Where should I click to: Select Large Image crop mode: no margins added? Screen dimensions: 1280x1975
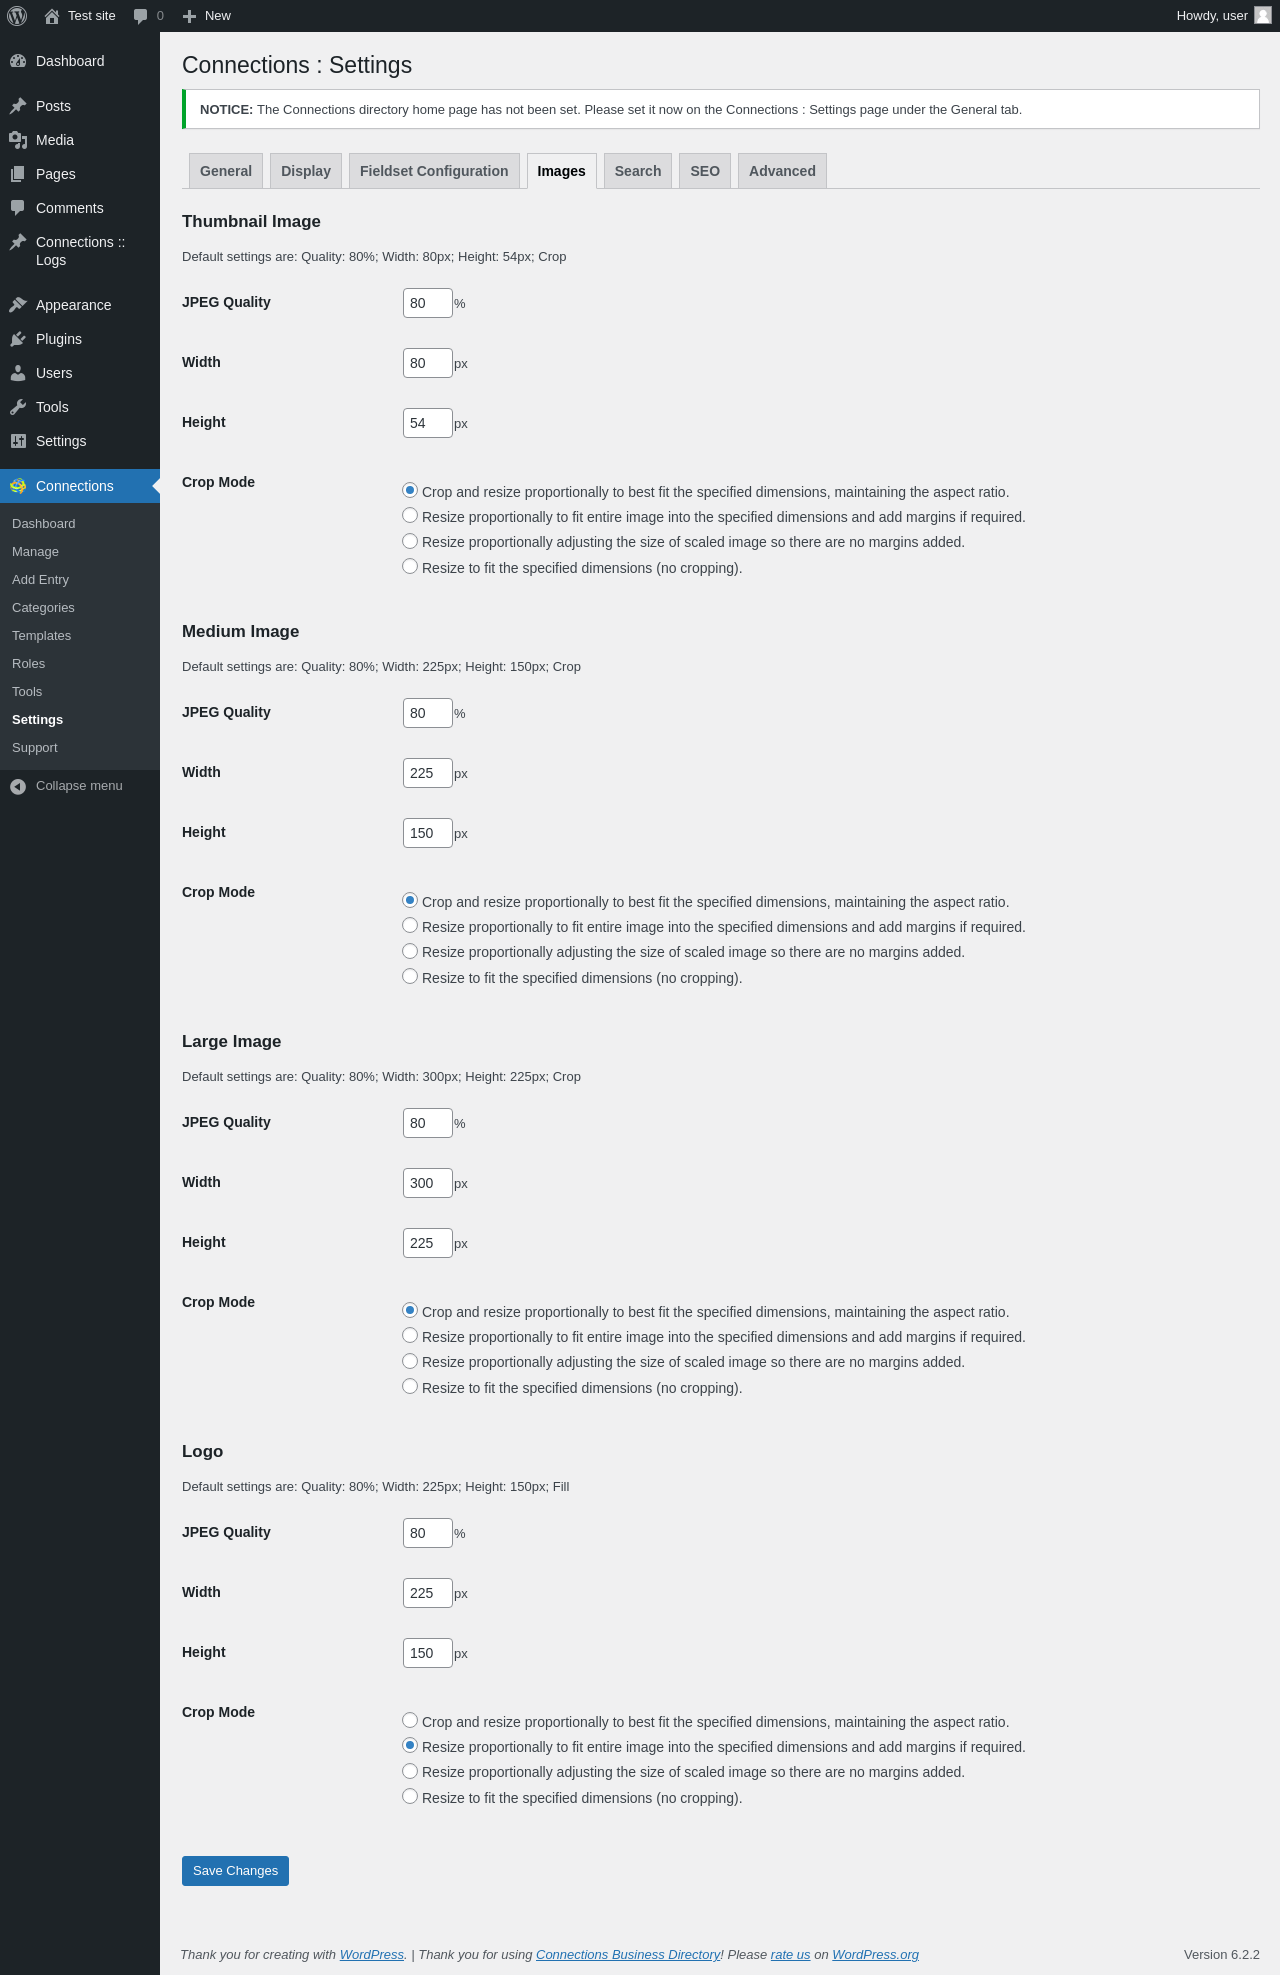410,1361
